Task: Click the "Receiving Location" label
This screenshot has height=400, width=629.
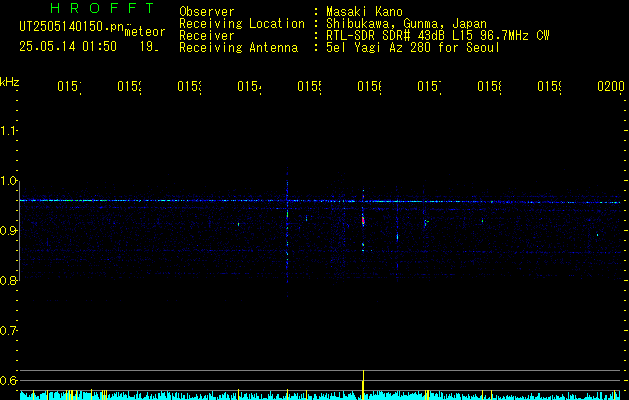Action: [242, 24]
